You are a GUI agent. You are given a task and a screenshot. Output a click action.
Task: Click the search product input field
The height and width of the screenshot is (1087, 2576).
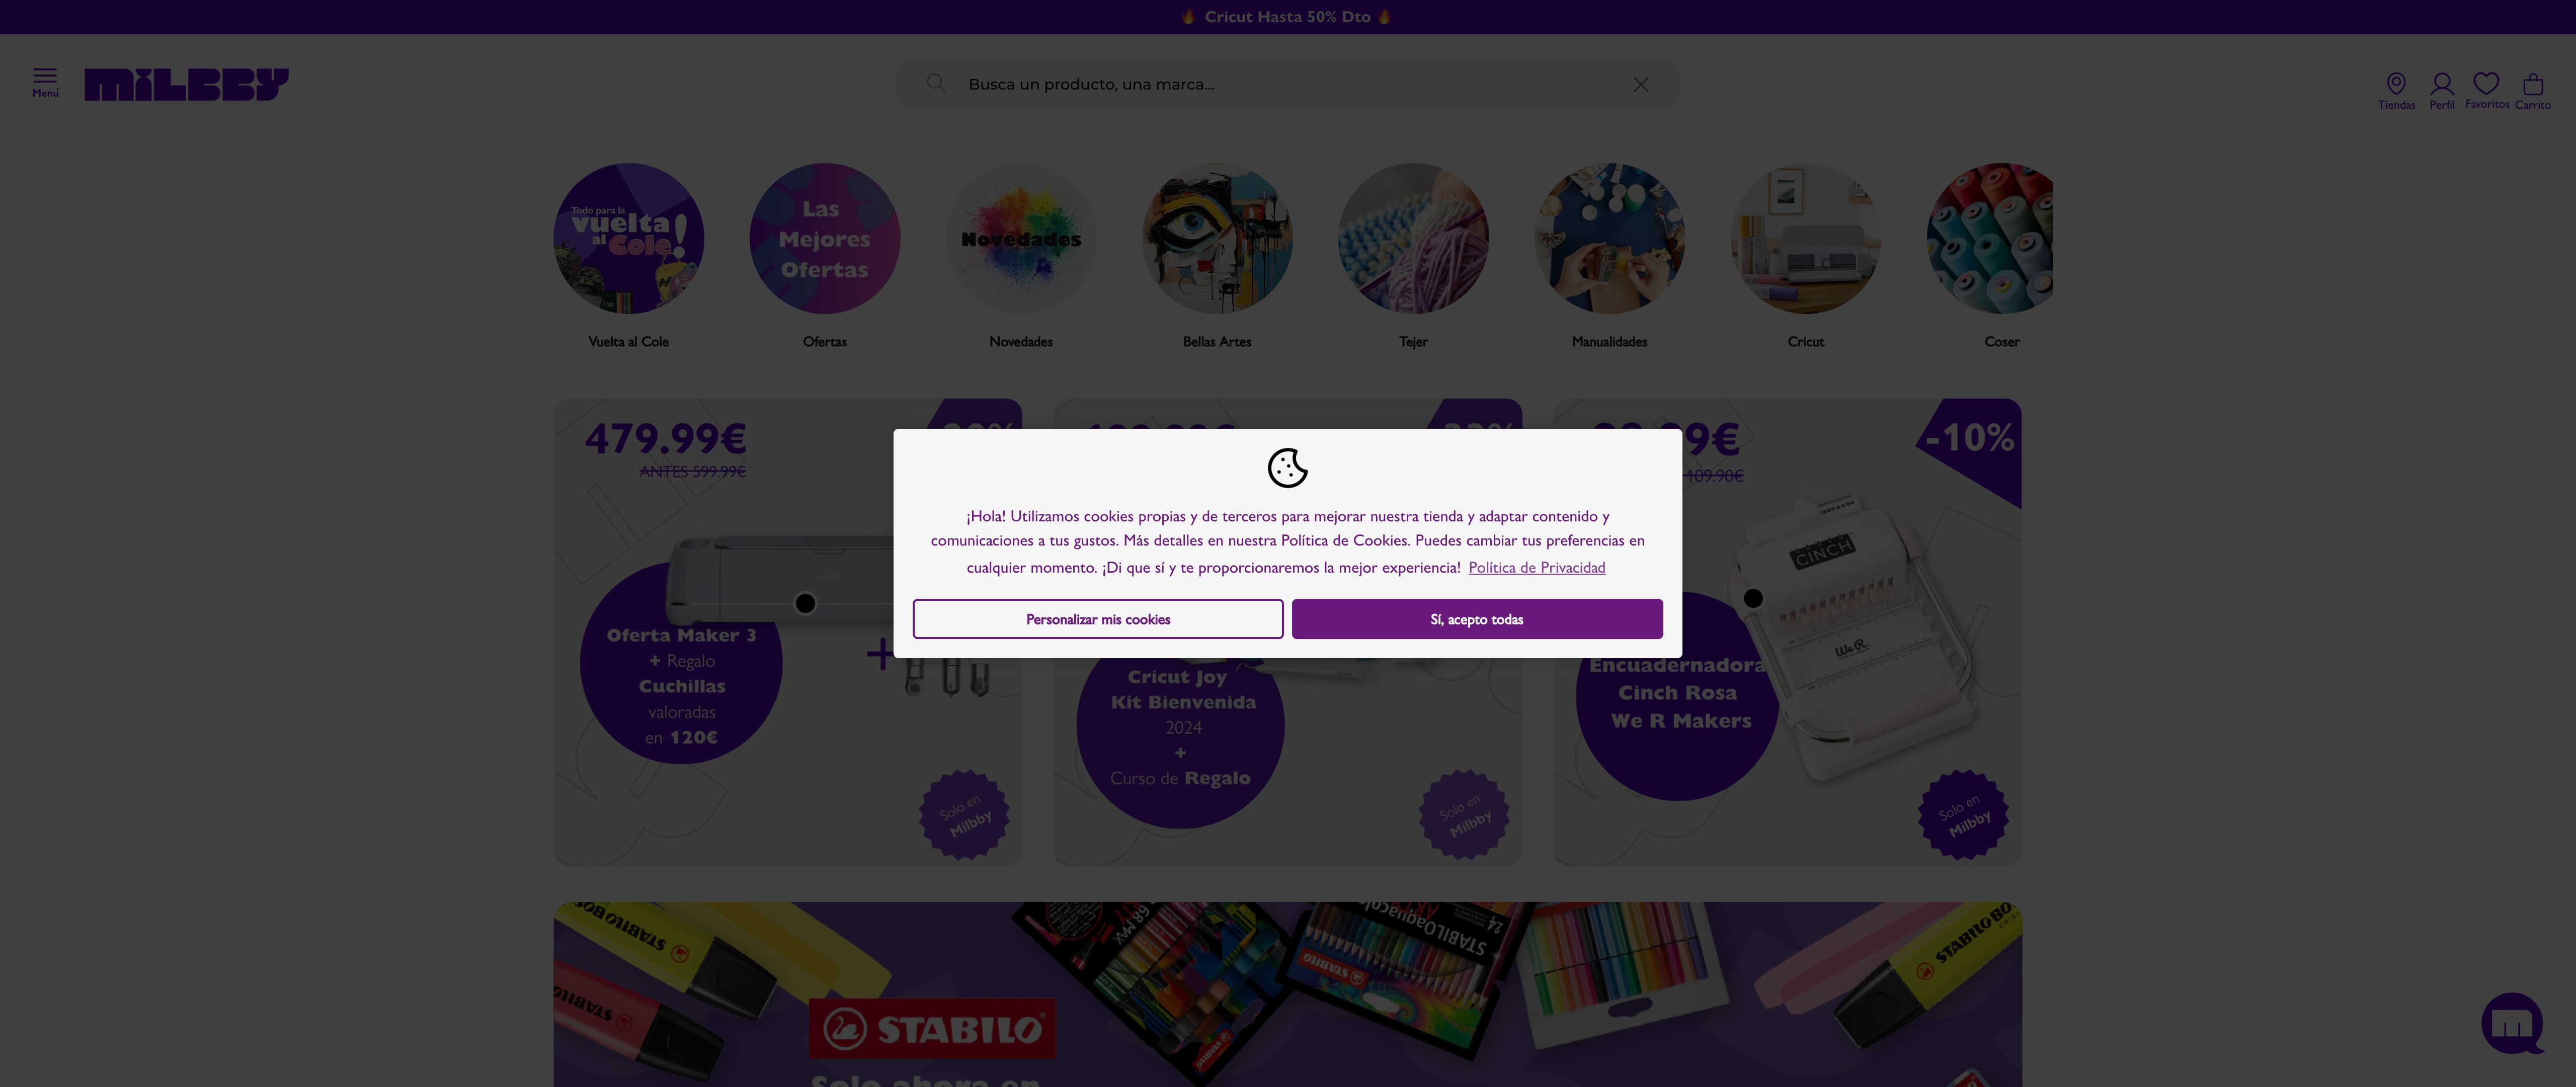[x=1287, y=84]
